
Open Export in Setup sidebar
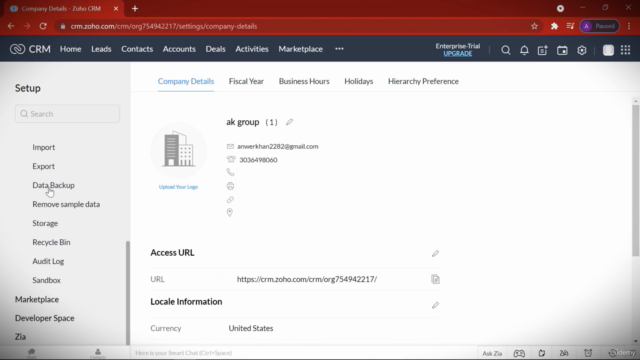(43, 167)
